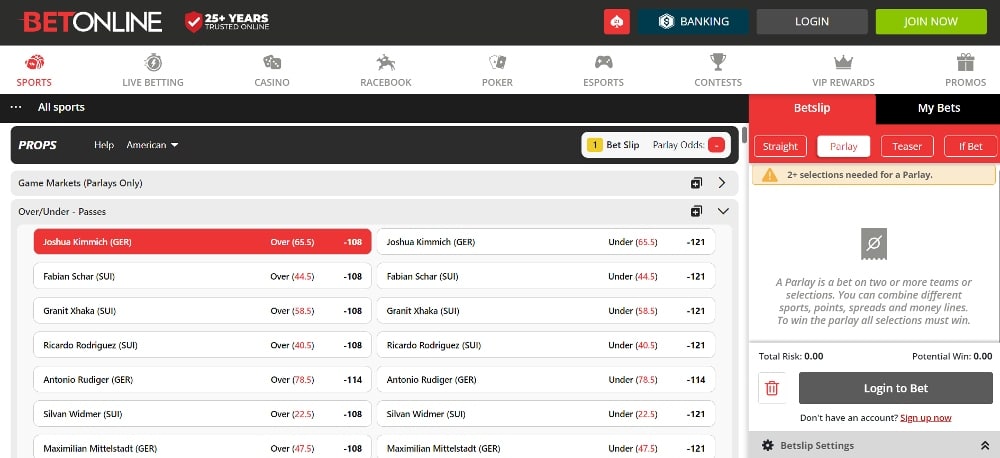
Task: Select Fabian Schar Under 44.5 bet
Action: click(546, 276)
